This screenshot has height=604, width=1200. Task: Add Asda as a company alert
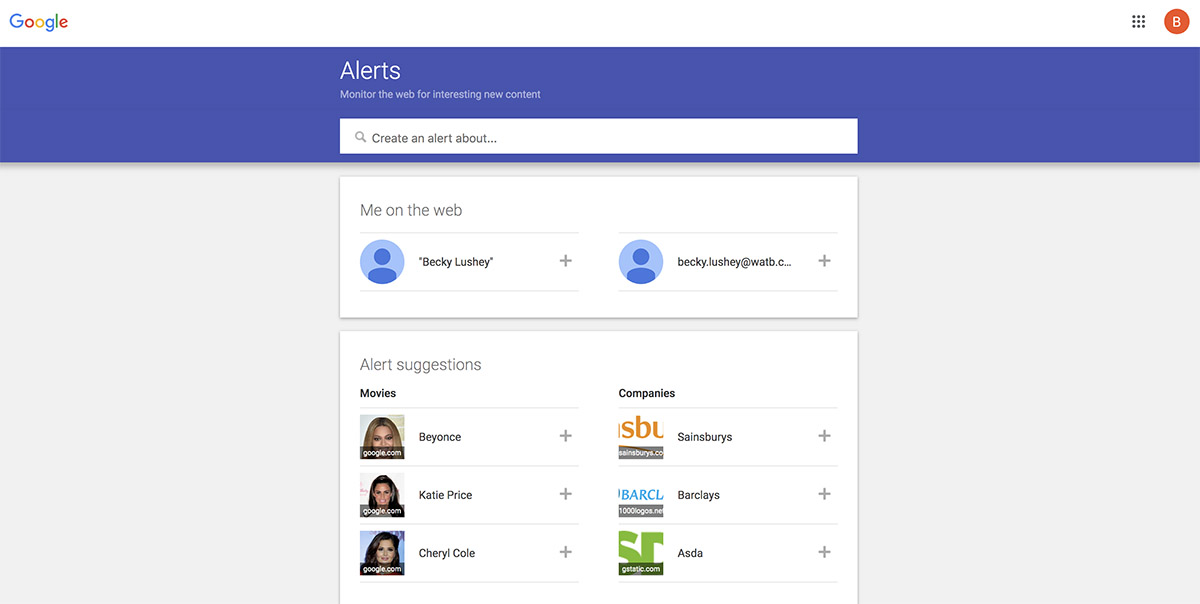[x=824, y=552]
